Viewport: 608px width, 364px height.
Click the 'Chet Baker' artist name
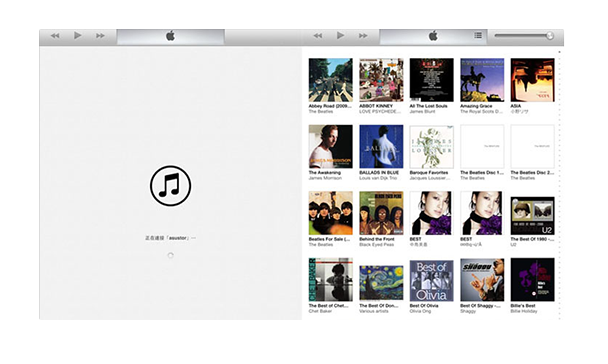click(x=320, y=311)
